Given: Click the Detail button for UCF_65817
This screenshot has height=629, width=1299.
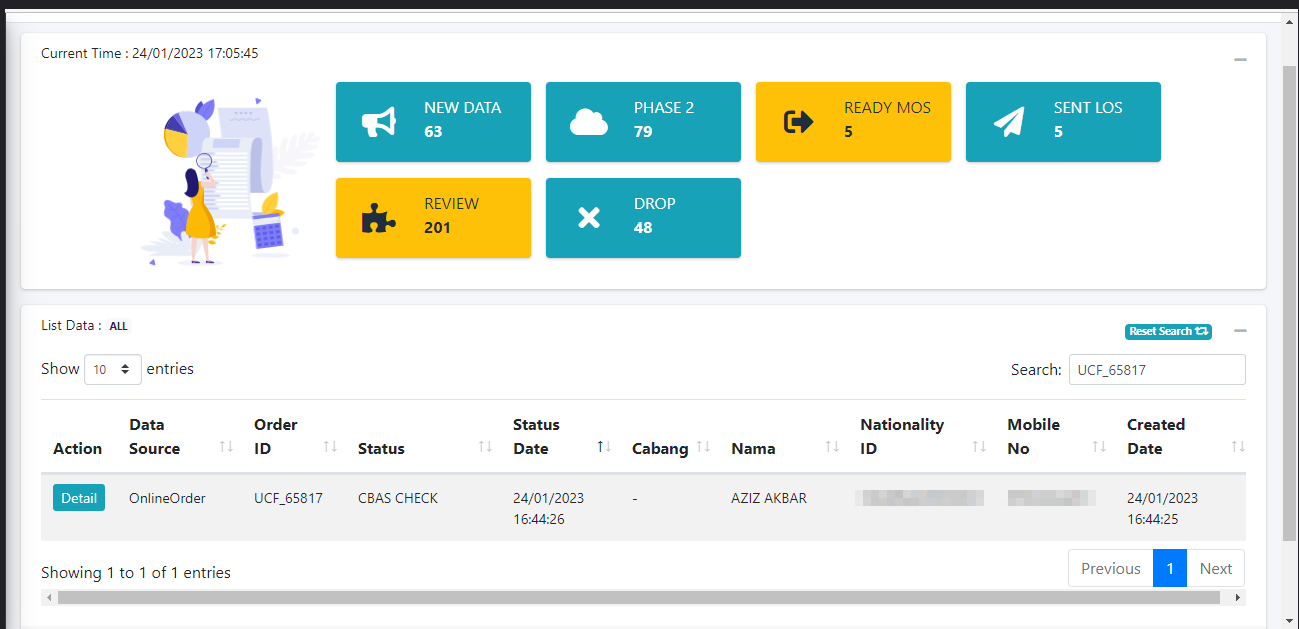Looking at the screenshot, I should (x=79, y=498).
